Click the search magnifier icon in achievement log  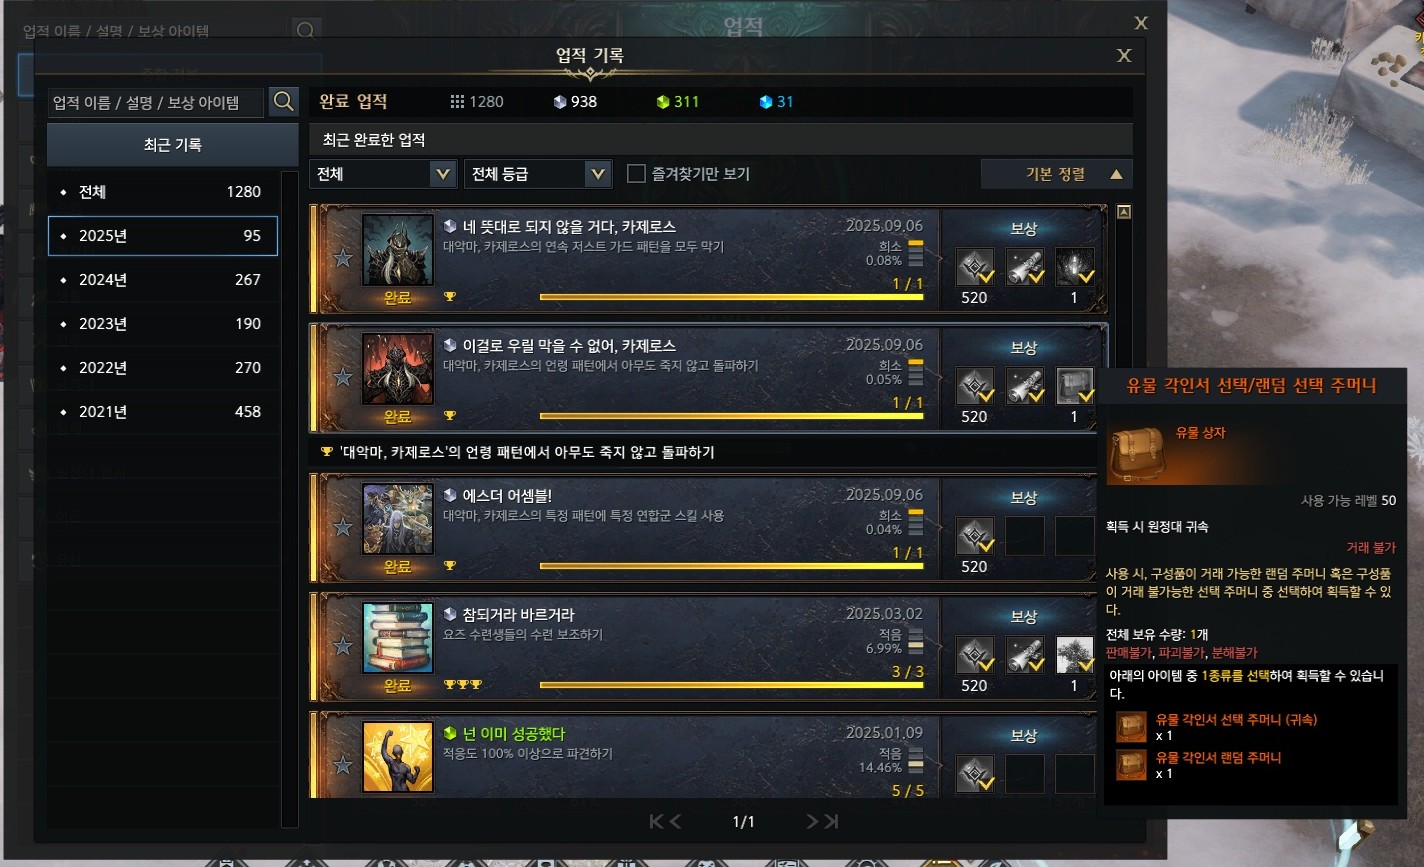click(284, 102)
